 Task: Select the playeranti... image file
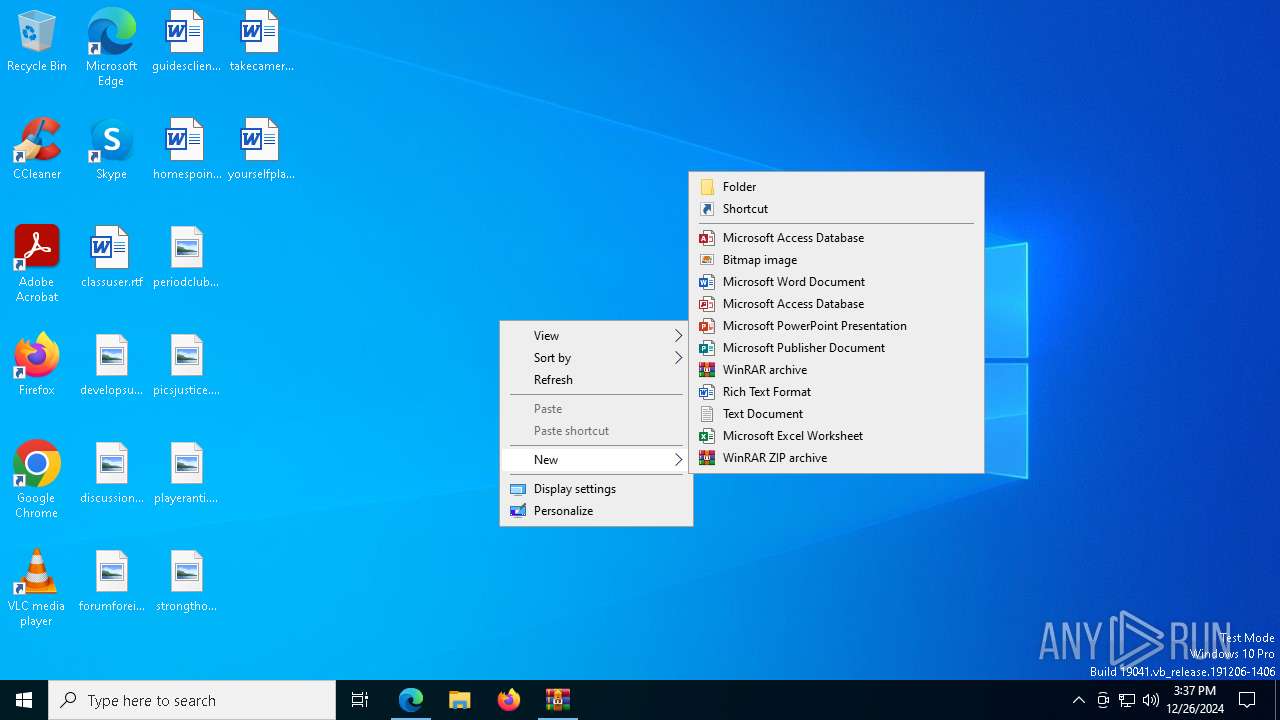tap(186, 474)
